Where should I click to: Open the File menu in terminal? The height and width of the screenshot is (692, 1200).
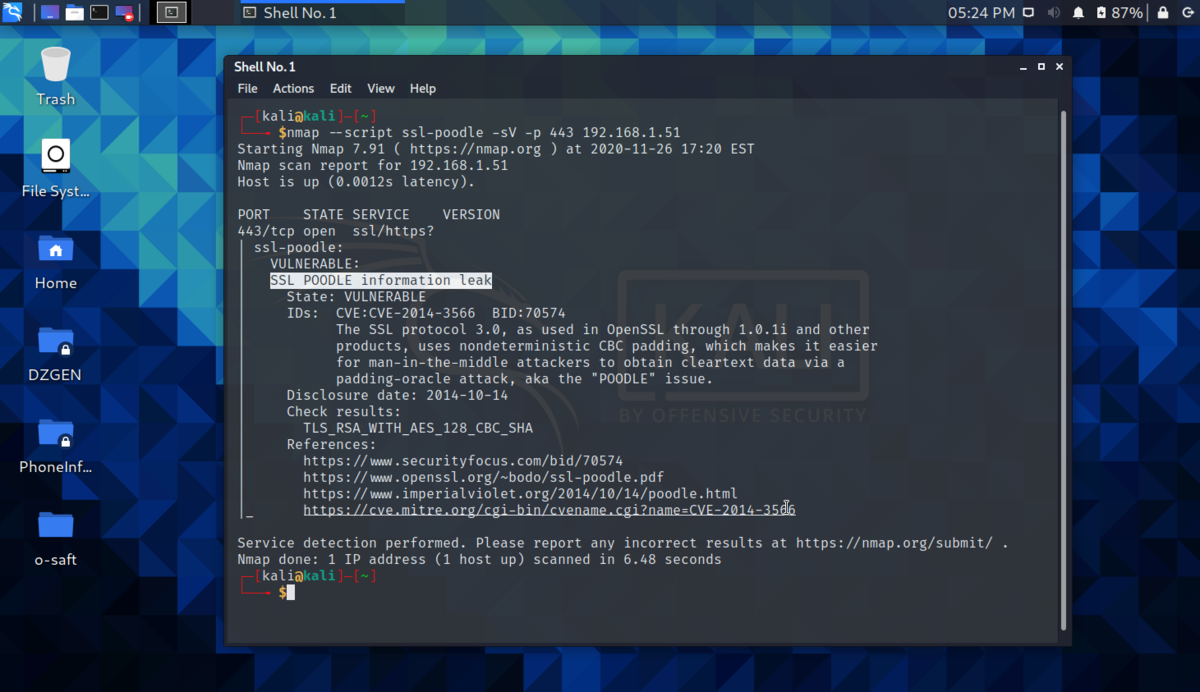point(247,88)
